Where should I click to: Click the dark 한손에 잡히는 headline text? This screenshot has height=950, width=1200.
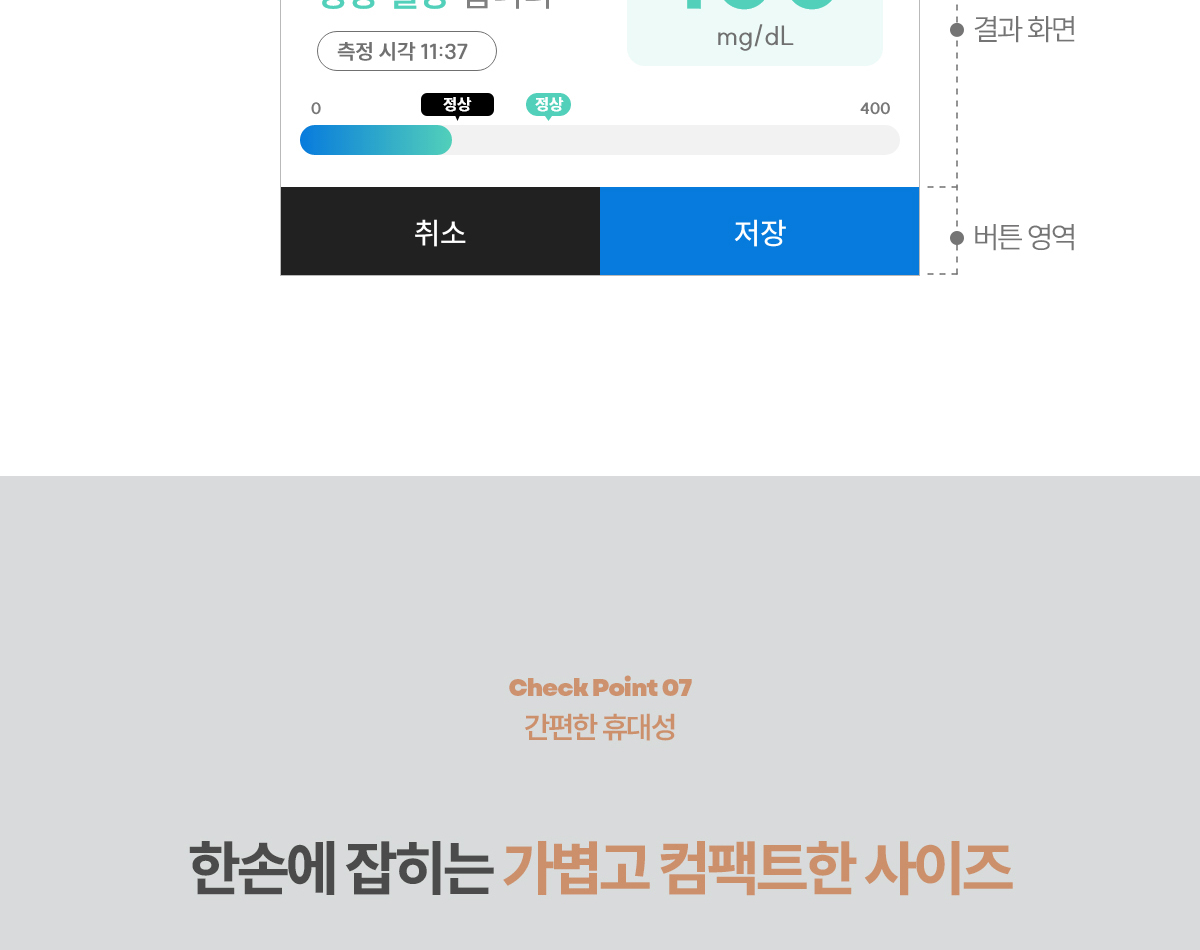(x=340, y=868)
